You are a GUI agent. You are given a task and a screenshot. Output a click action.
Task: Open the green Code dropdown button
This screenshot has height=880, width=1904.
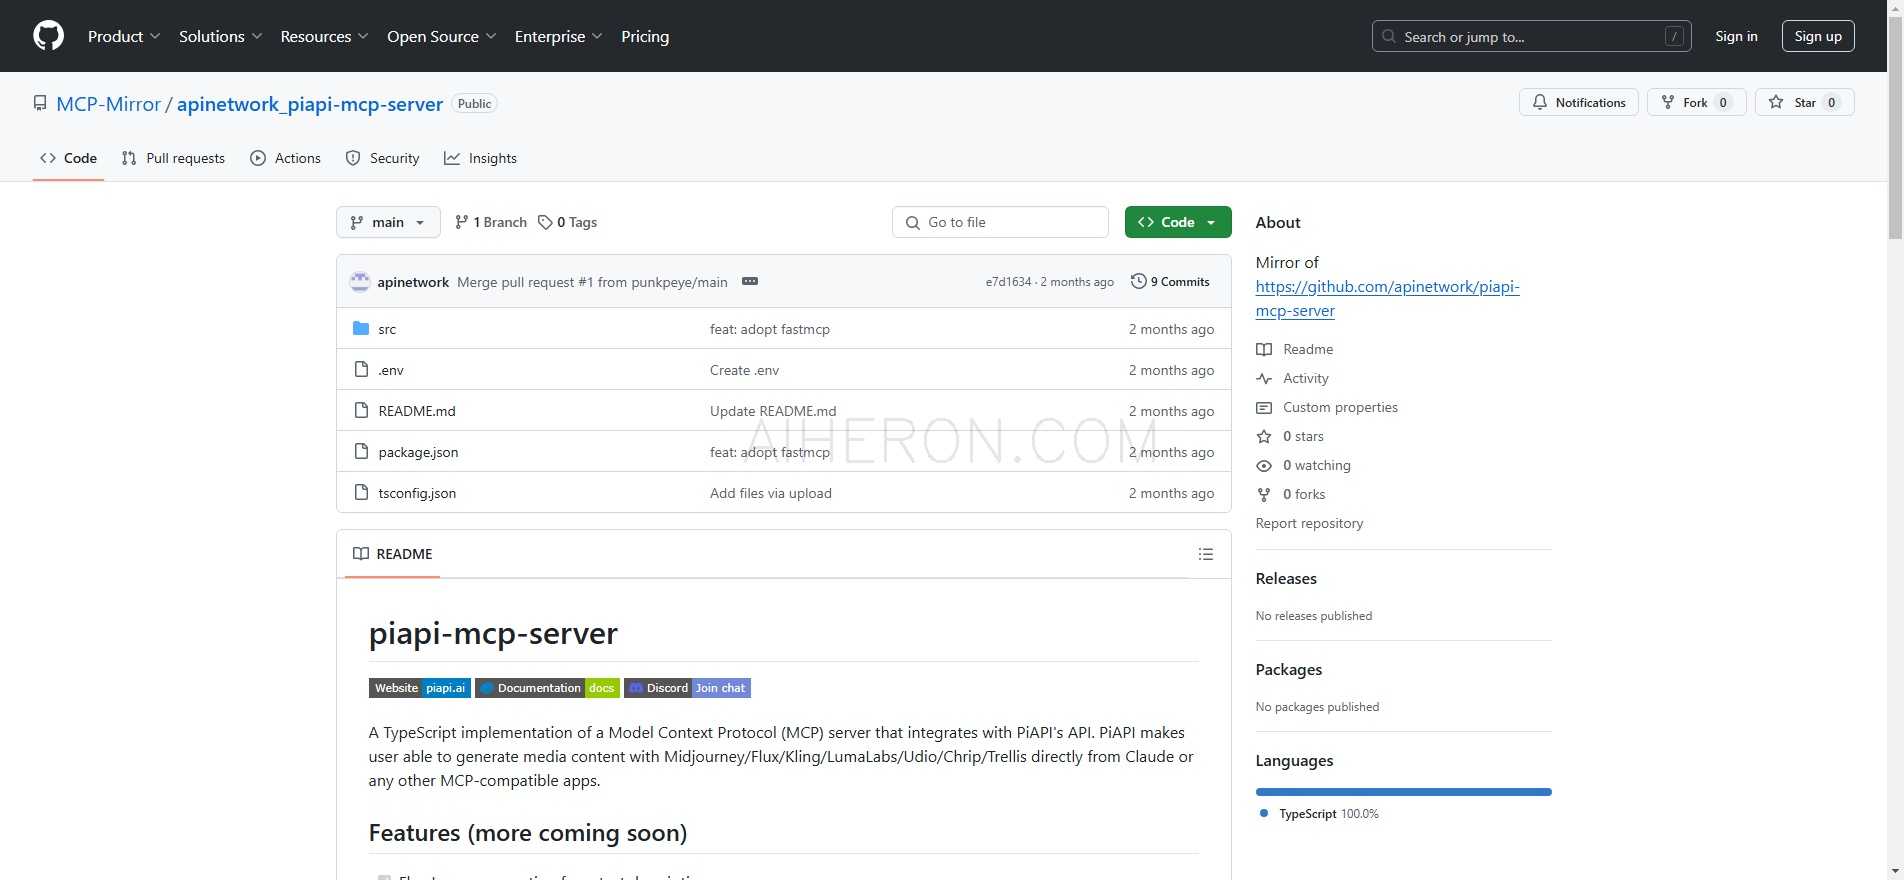point(1178,222)
